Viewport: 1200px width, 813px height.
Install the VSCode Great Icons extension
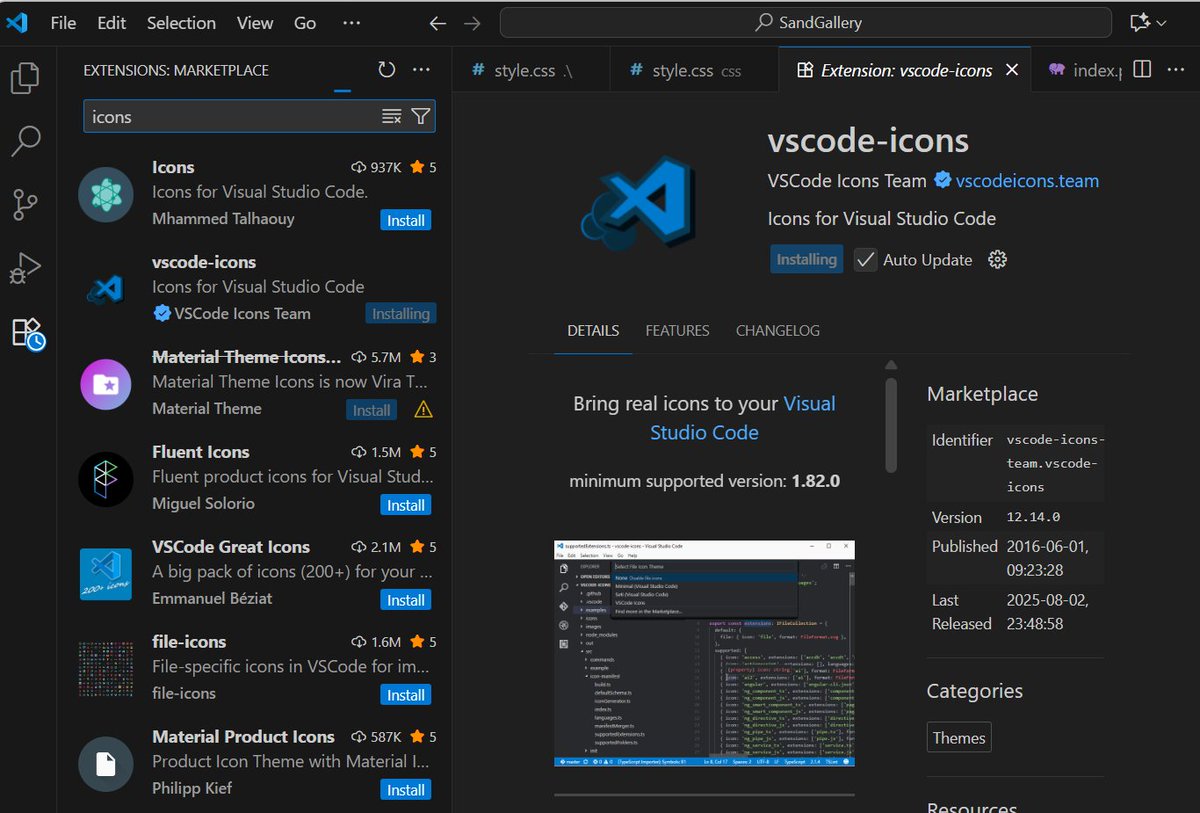406,600
